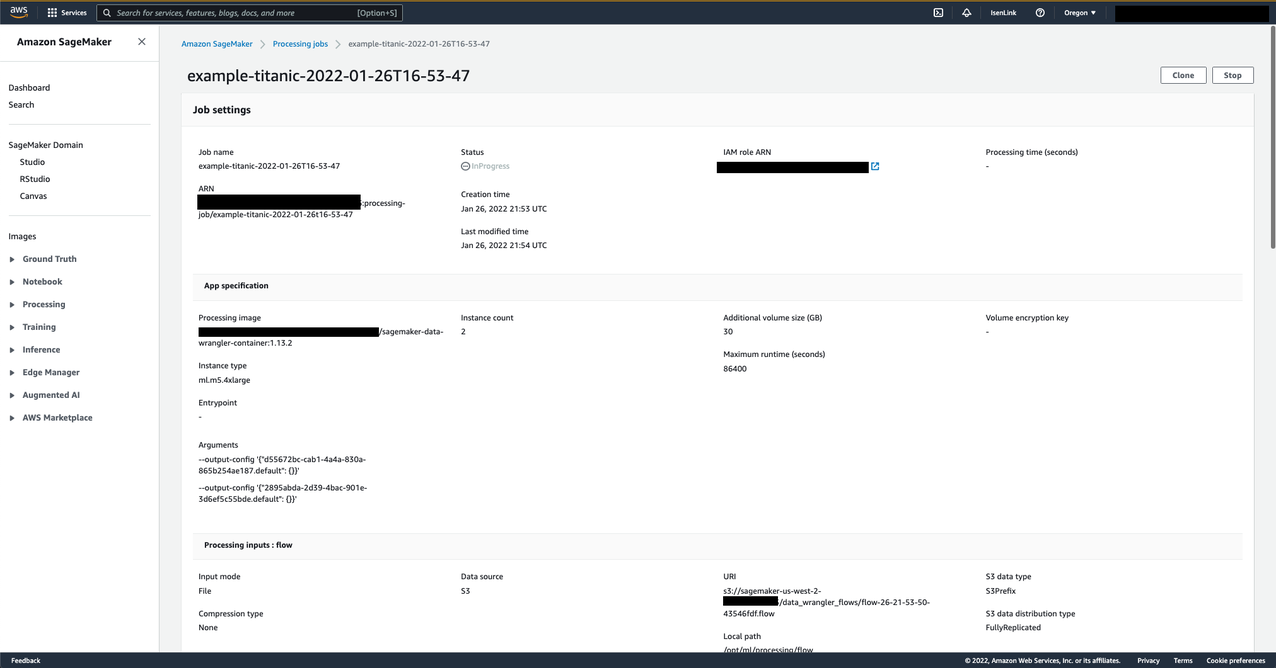Select S3 data type value S3Prefix
Image resolution: width=1276 pixels, height=668 pixels.
coord(1001,591)
